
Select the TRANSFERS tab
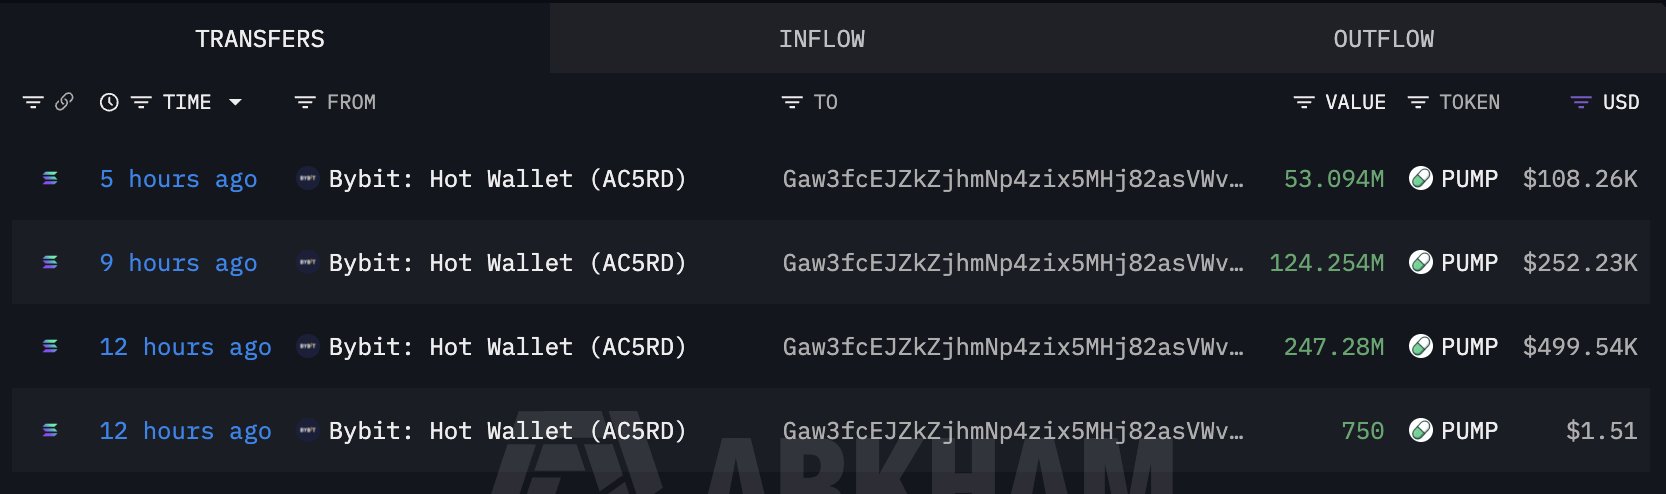tap(260, 39)
